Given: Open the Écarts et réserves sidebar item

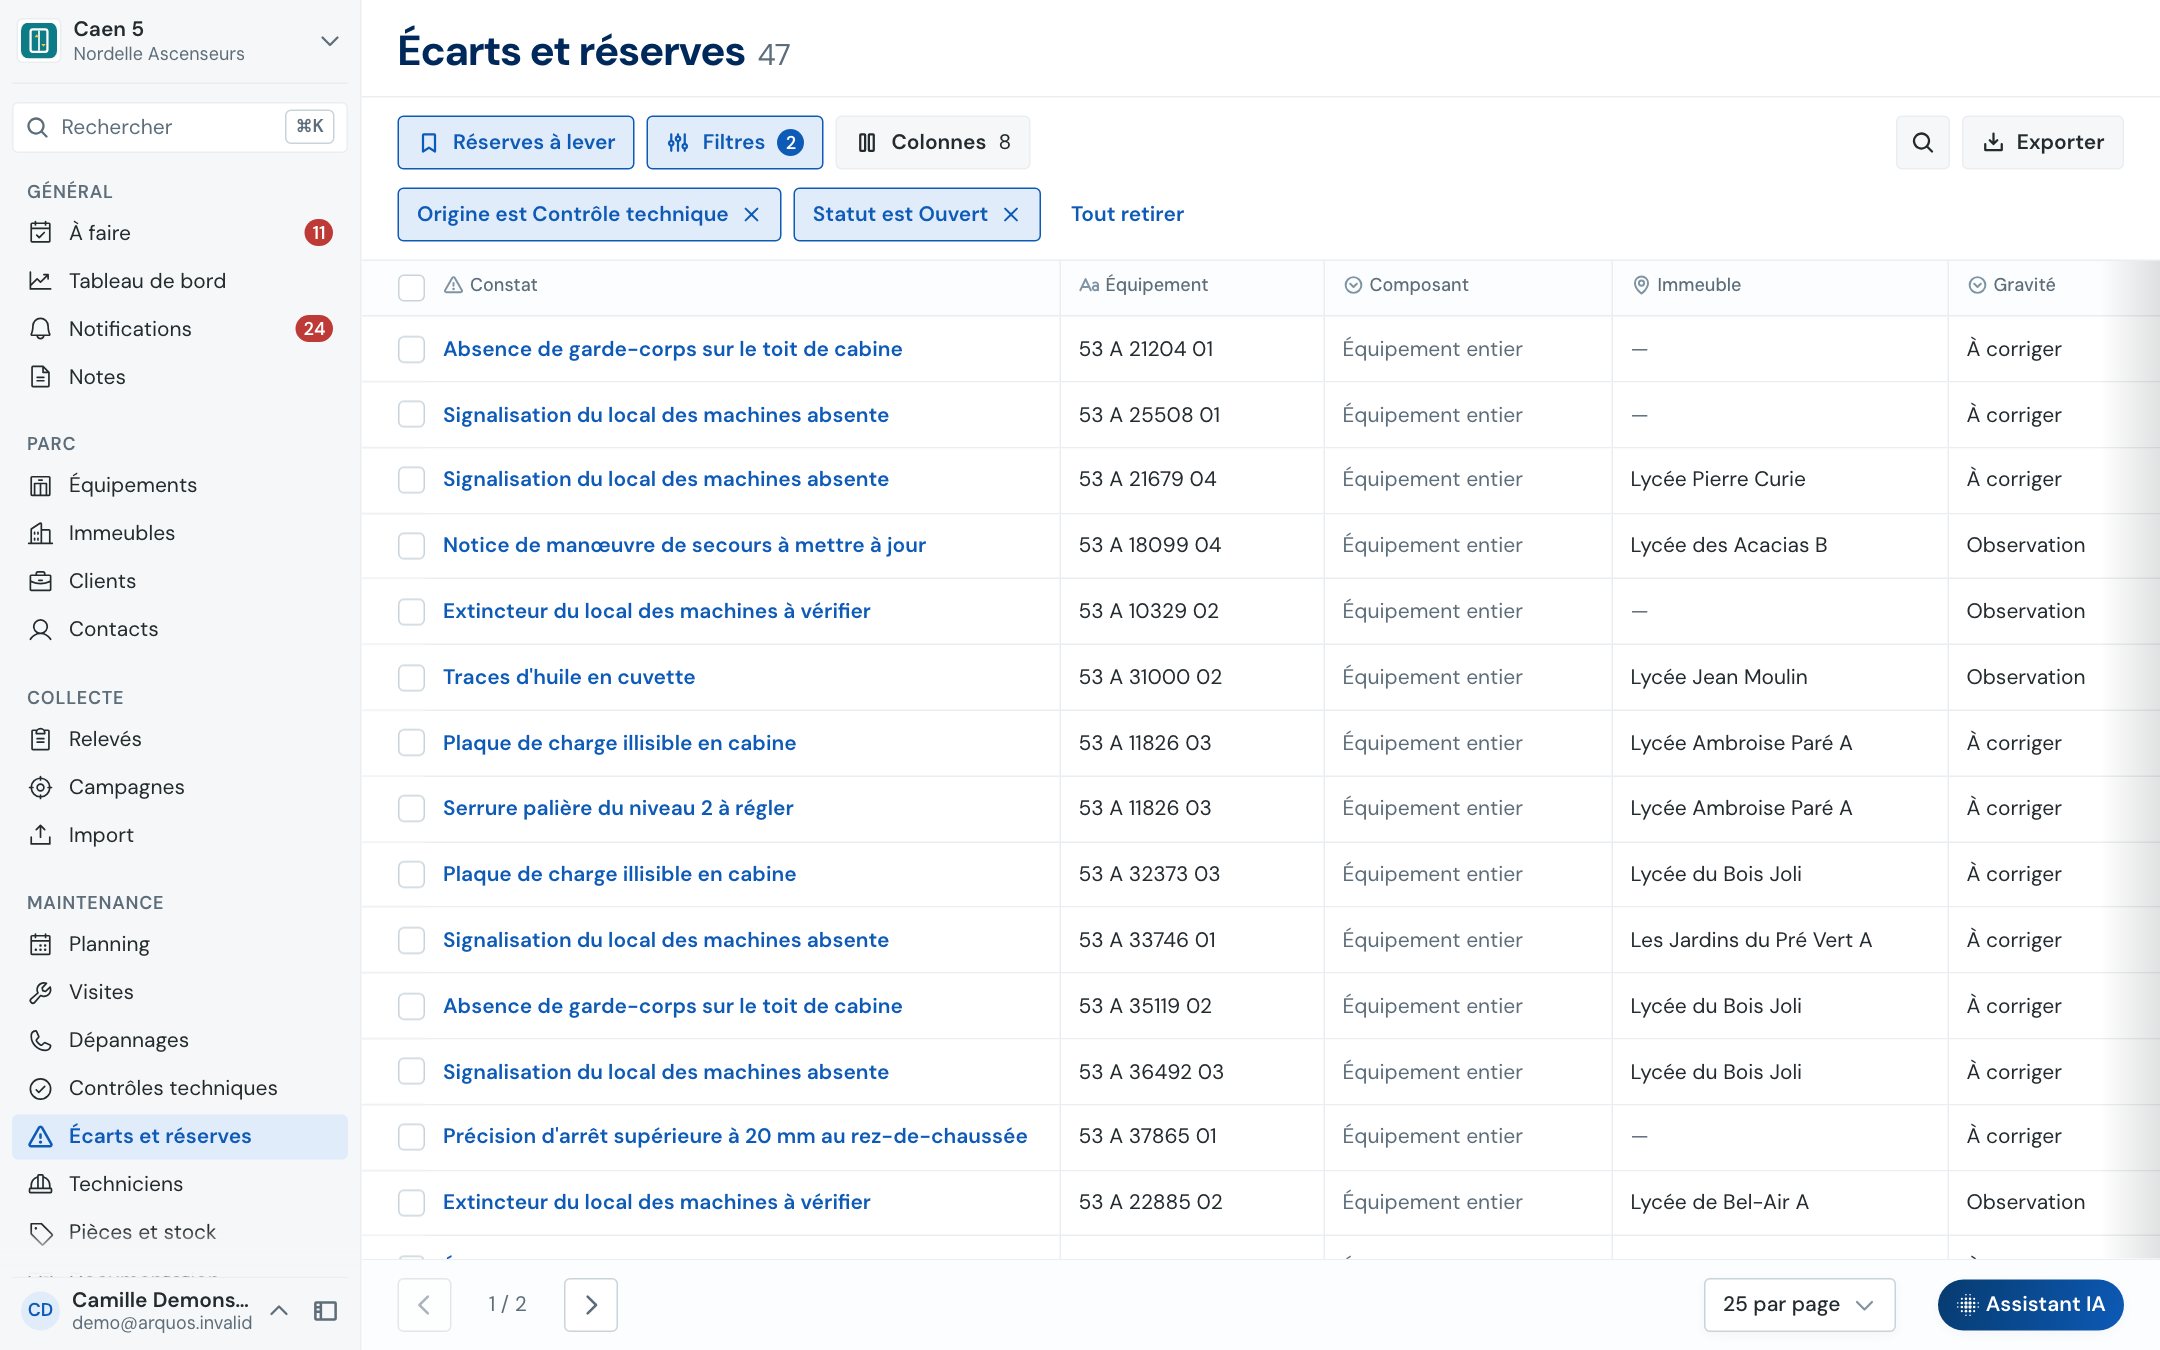Looking at the screenshot, I should [x=180, y=1137].
